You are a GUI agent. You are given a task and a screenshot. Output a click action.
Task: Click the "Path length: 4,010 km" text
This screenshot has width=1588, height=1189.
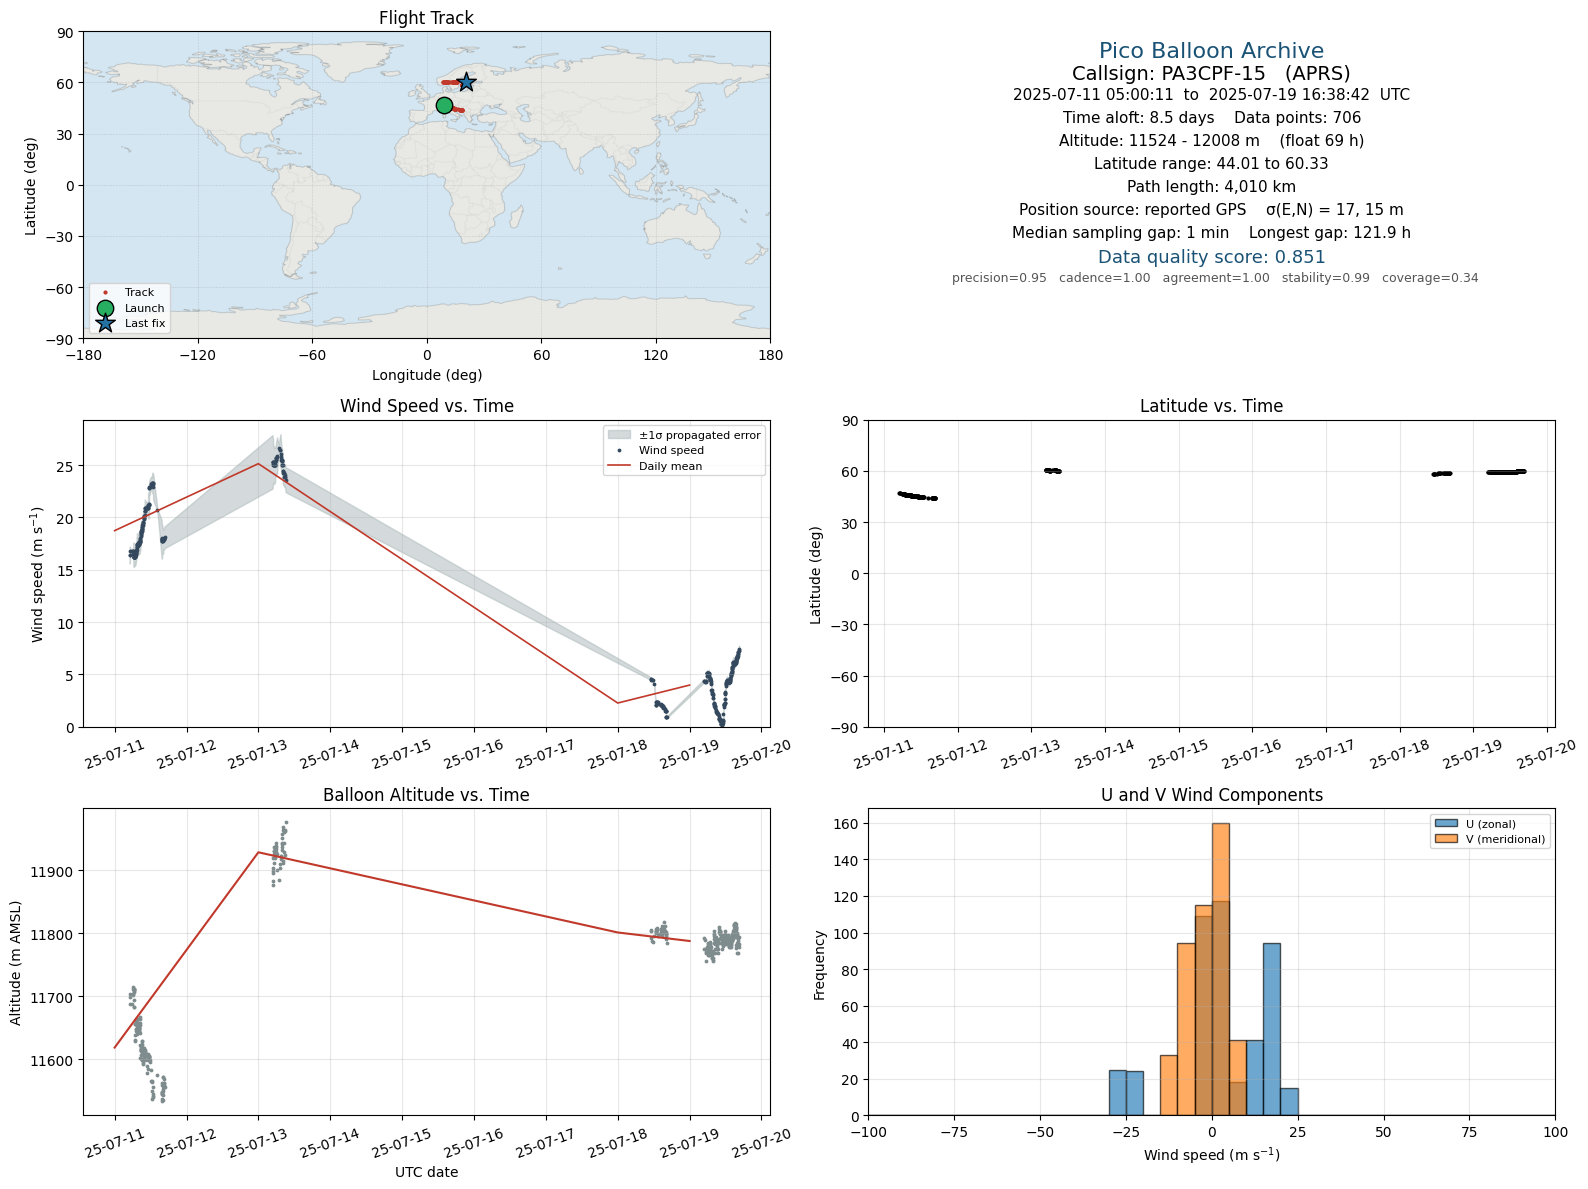[x=1211, y=187]
